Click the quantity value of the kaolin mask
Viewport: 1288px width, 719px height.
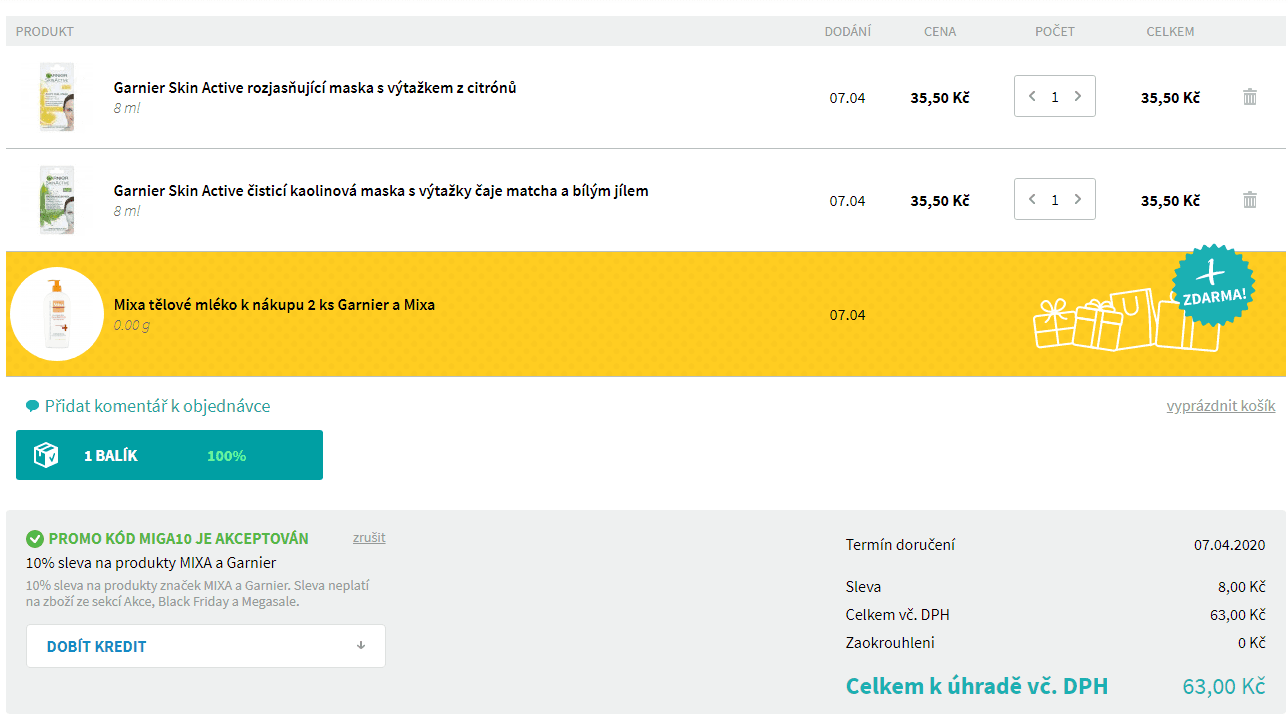click(1055, 200)
